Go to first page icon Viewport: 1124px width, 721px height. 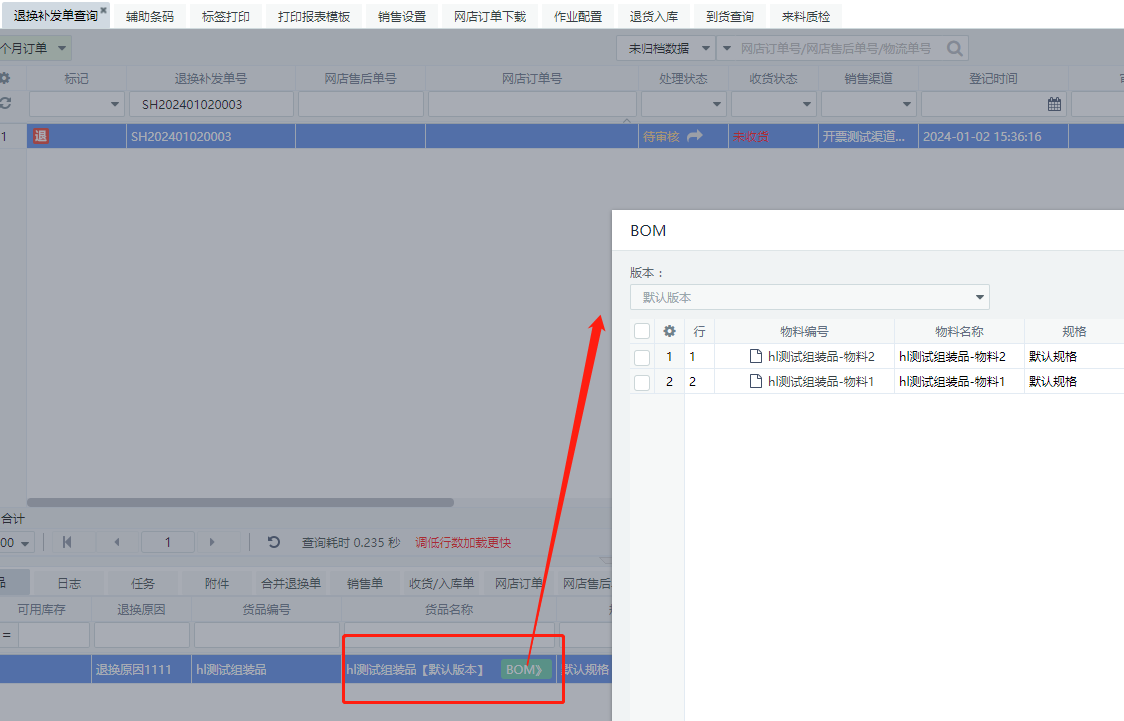point(67,542)
